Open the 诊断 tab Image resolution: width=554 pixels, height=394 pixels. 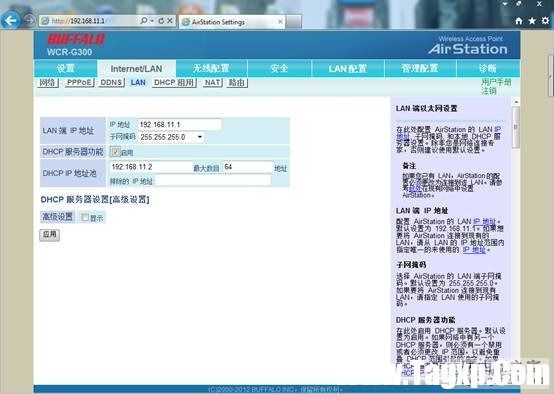(488, 68)
